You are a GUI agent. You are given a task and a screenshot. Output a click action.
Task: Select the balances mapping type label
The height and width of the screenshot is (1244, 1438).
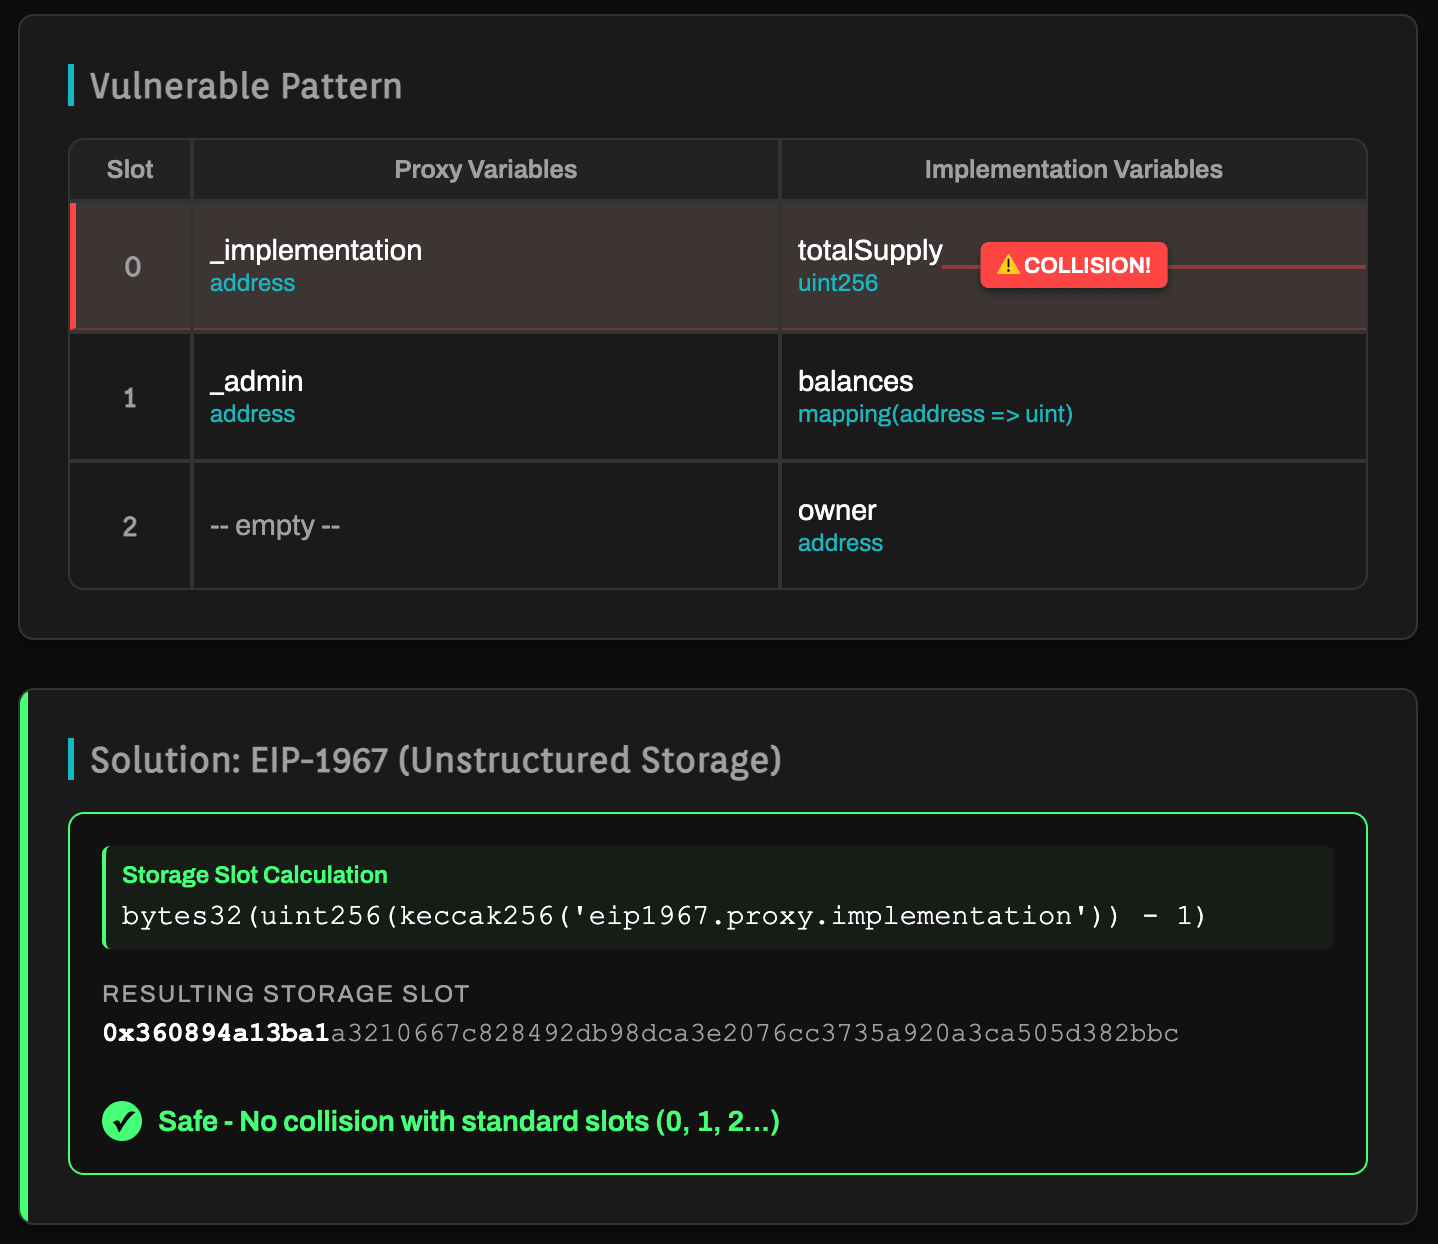[x=935, y=414]
